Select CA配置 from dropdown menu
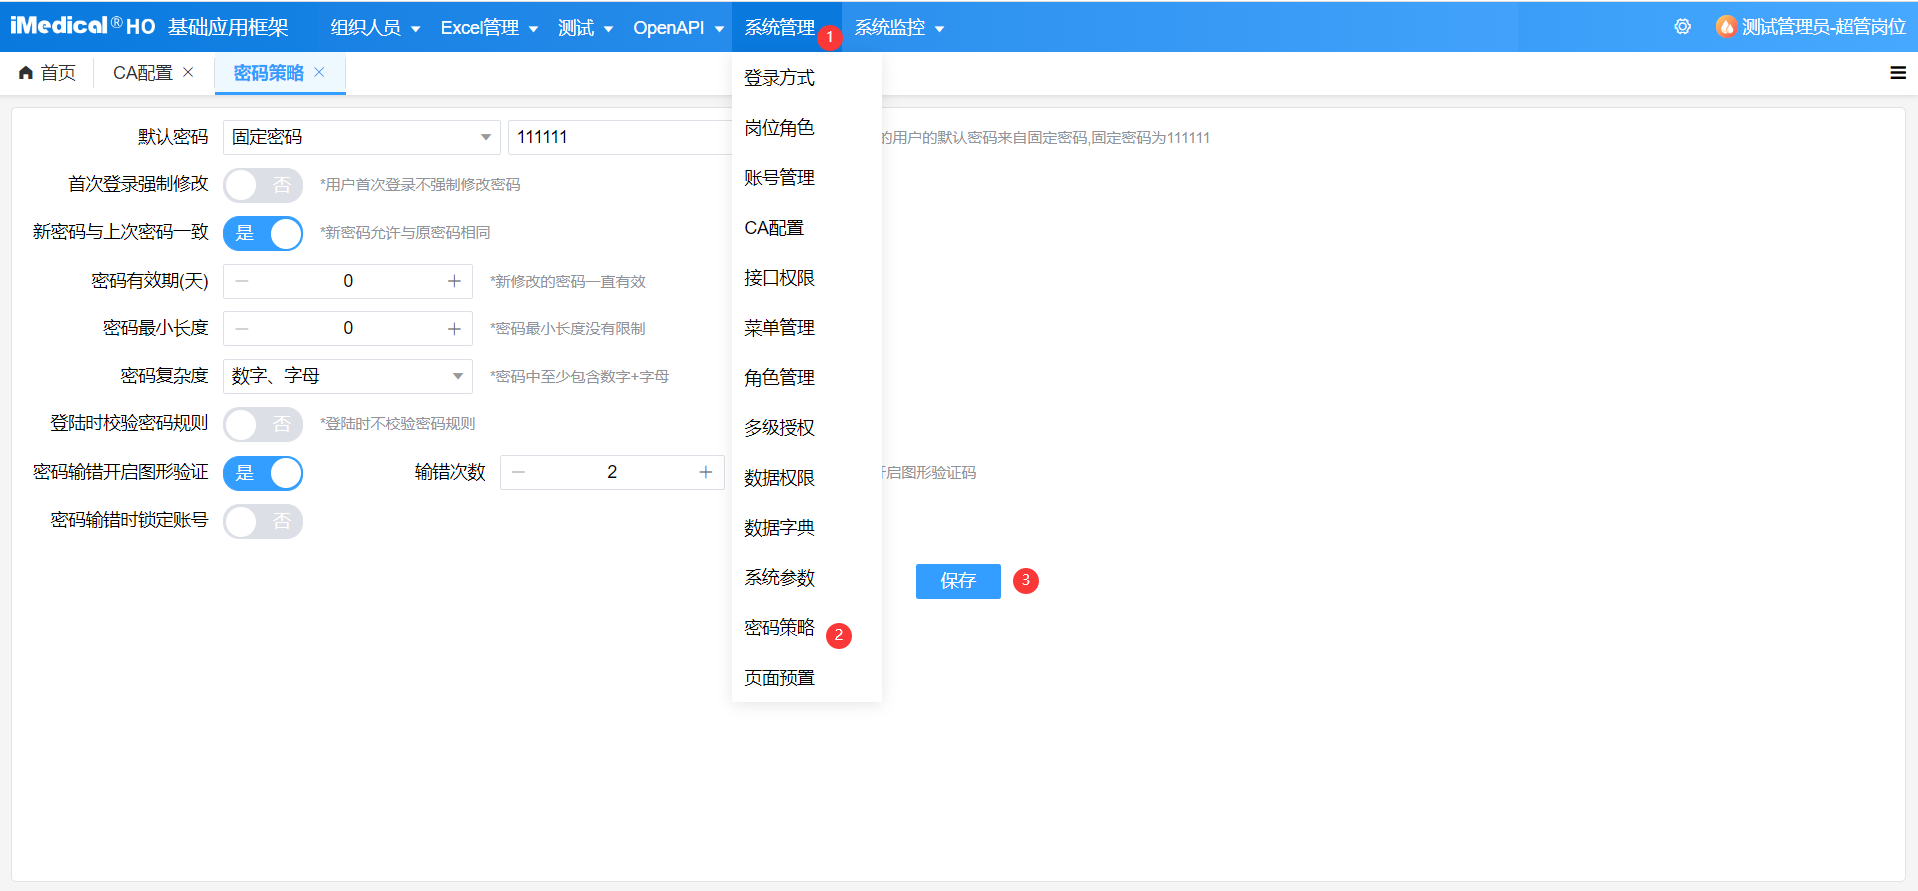The width and height of the screenshot is (1918, 891). pyautogui.click(x=807, y=228)
